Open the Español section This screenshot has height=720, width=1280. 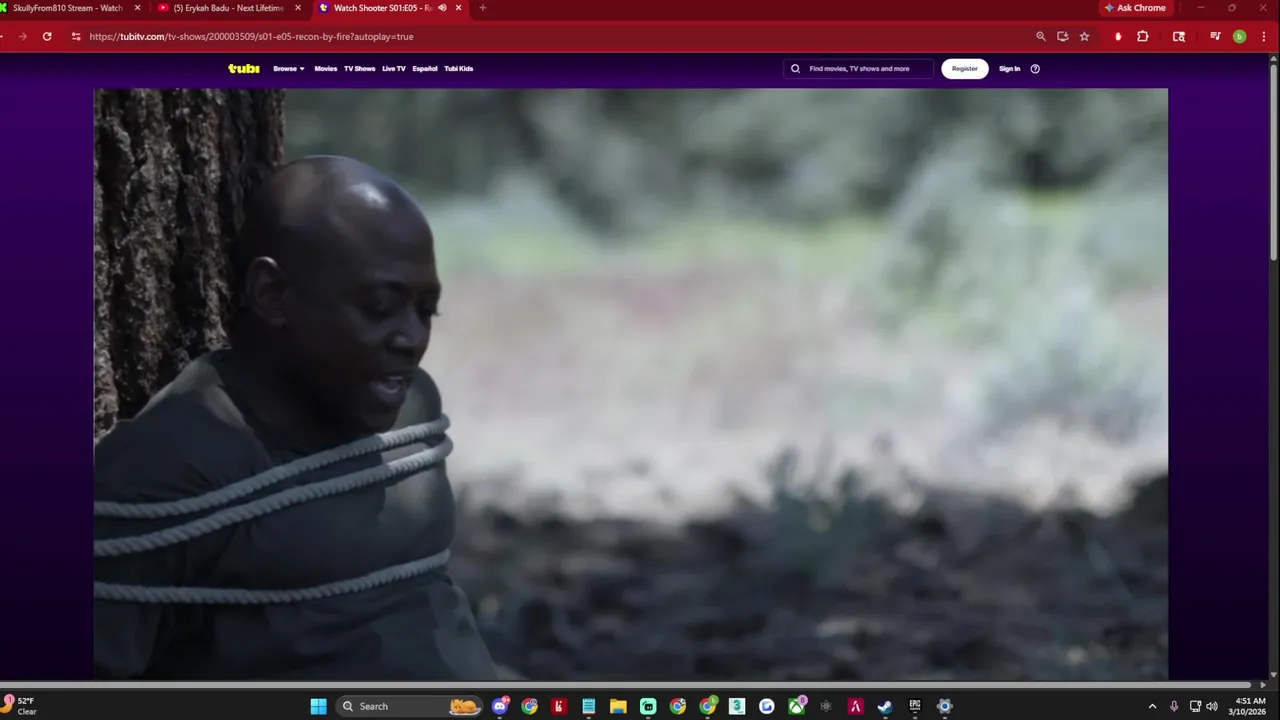[x=425, y=69]
